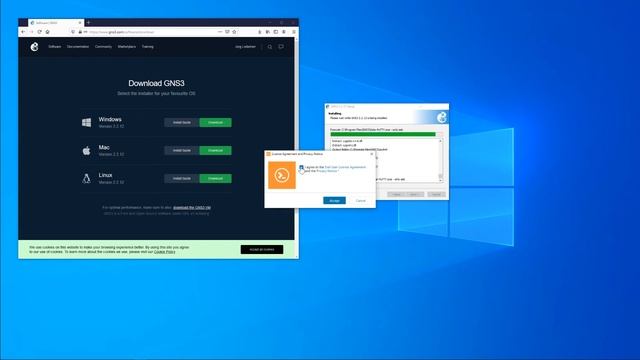Viewport: 640px width, 360px height.
Task: Click the GNS3 logo in website header
Action: pyautogui.click(x=34, y=47)
